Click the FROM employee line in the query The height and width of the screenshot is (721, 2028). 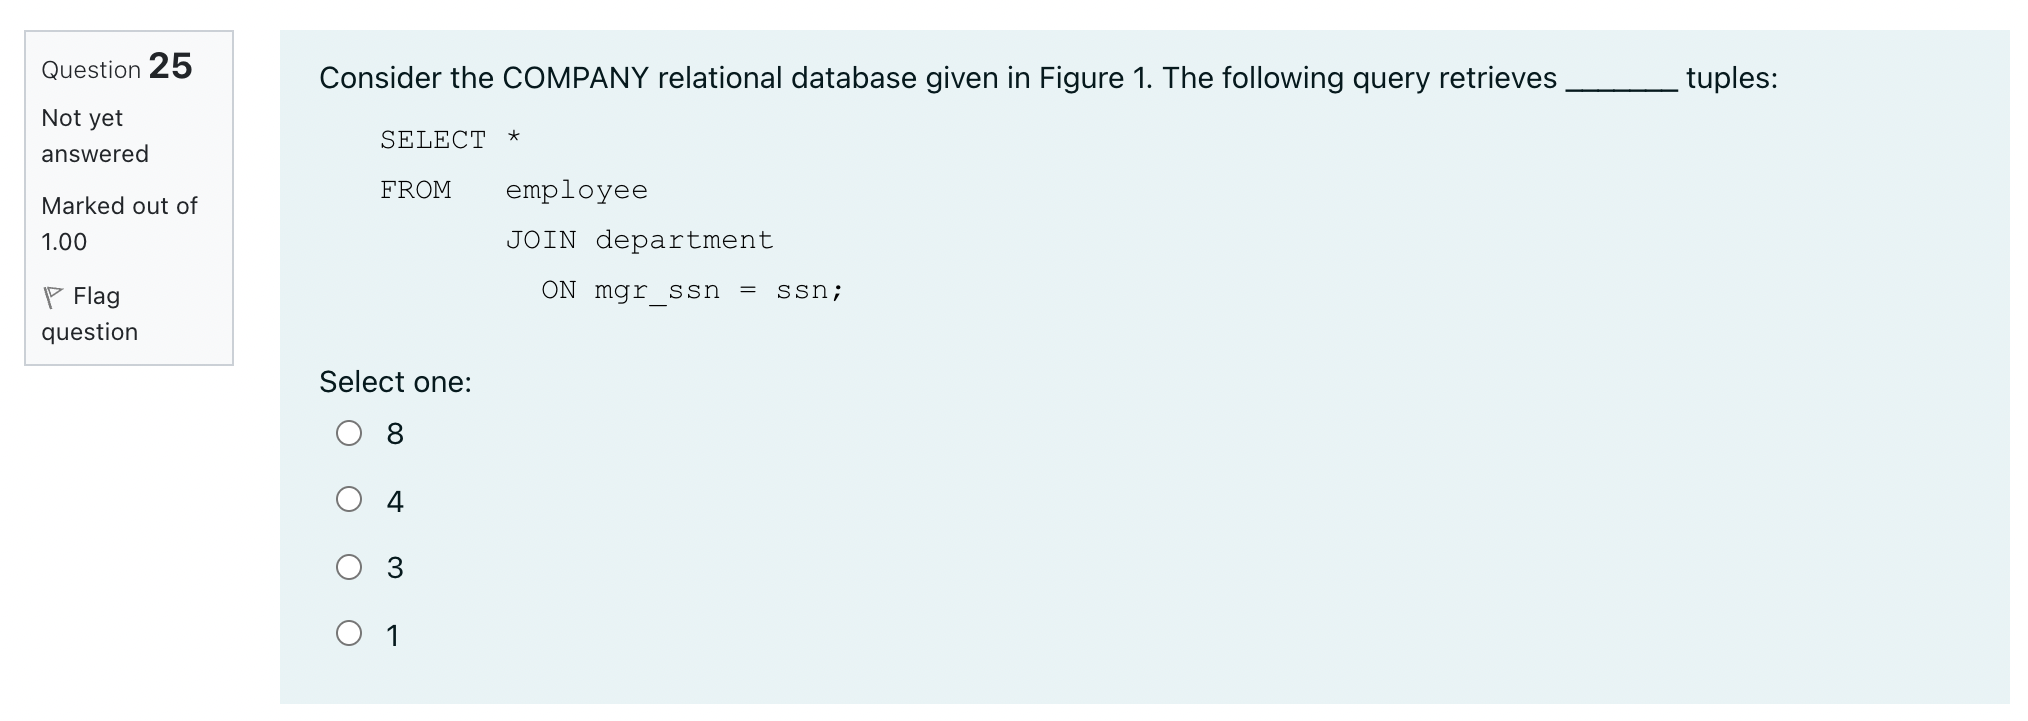coord(513,189)
